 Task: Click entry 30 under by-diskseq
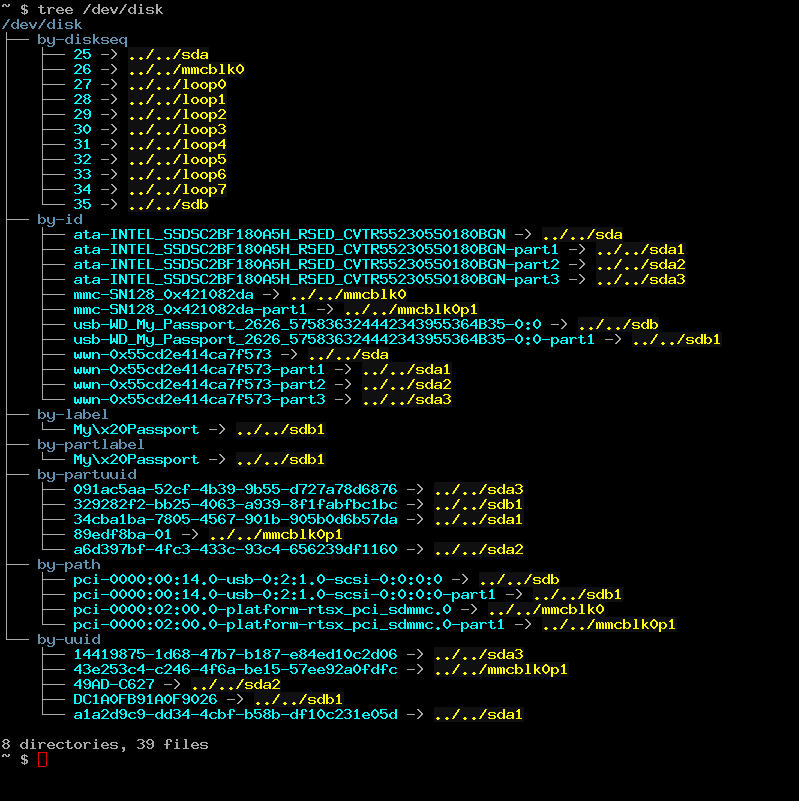[82, 129]
